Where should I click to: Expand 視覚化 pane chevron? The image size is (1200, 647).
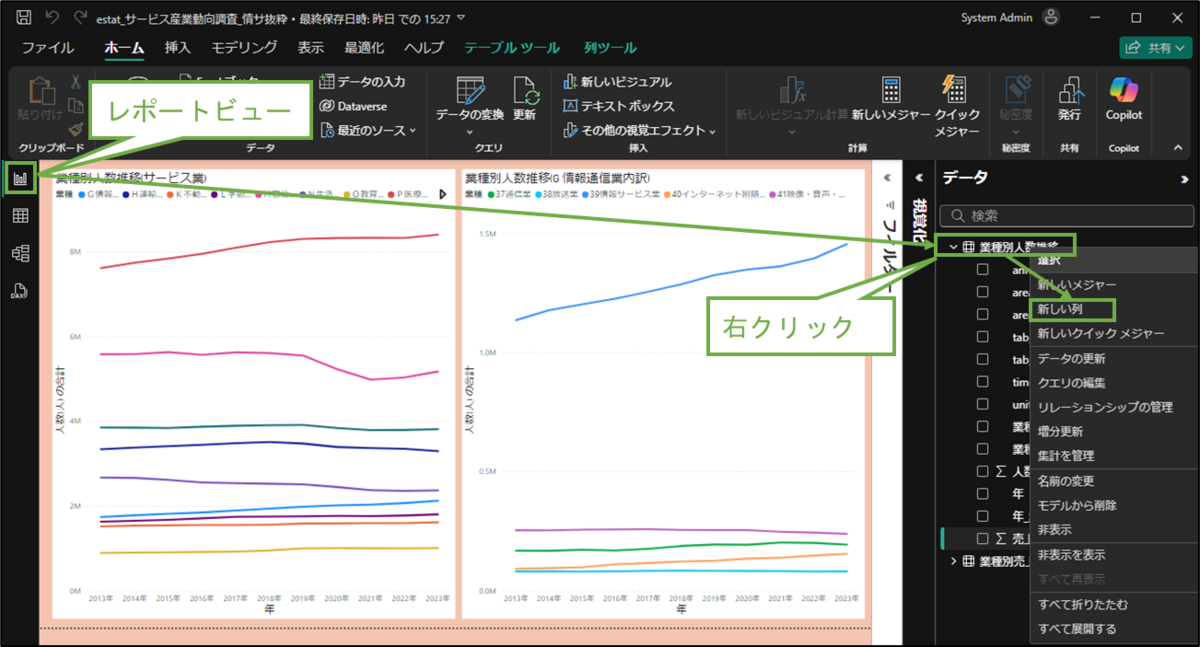[x=920, y=178]
